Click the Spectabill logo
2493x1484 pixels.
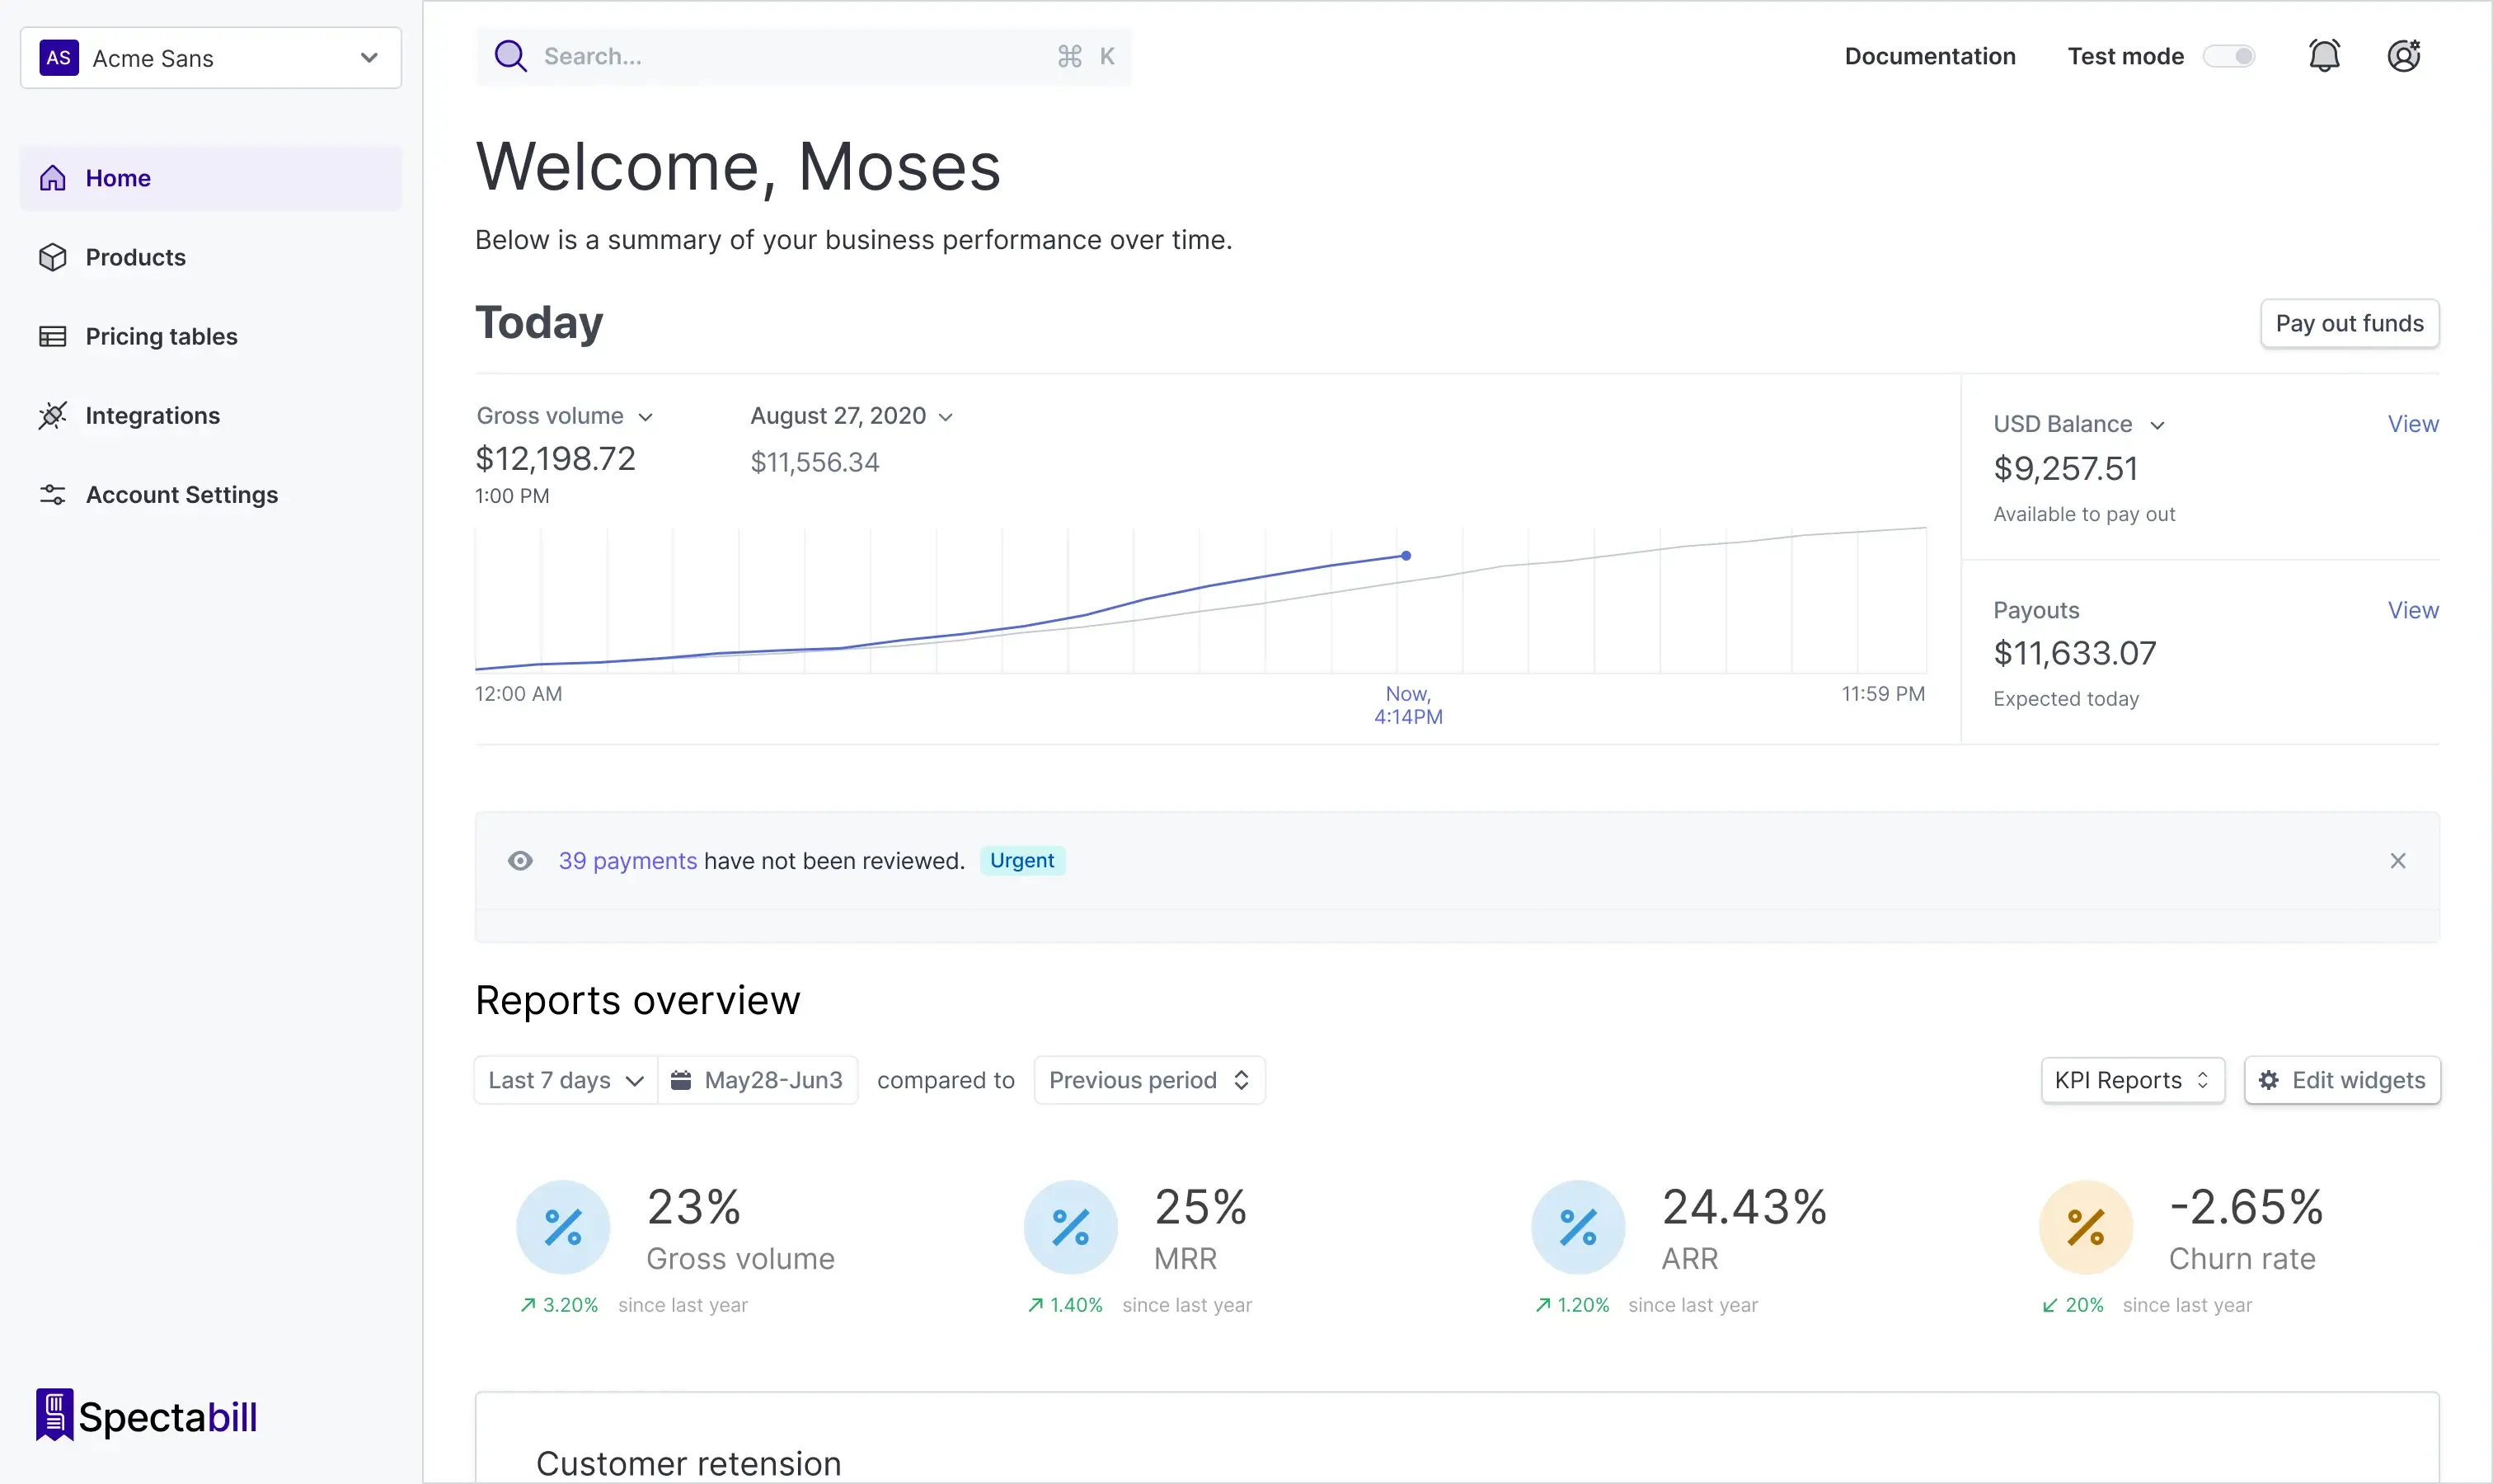pyautogui.click(x=147, y=1415)
